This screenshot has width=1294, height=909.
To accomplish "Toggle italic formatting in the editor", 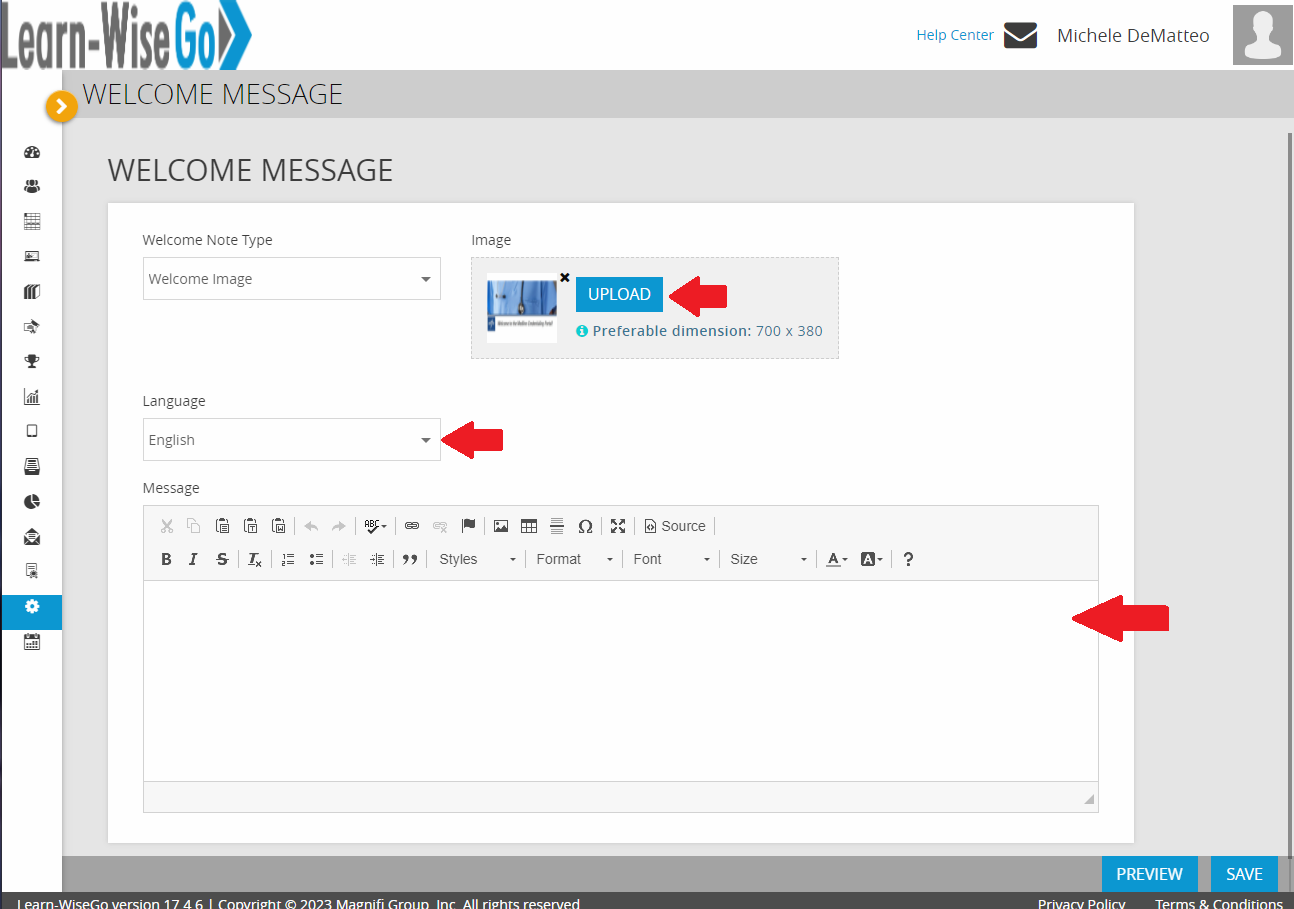I will pyautogui.click(x=193, y=558).
